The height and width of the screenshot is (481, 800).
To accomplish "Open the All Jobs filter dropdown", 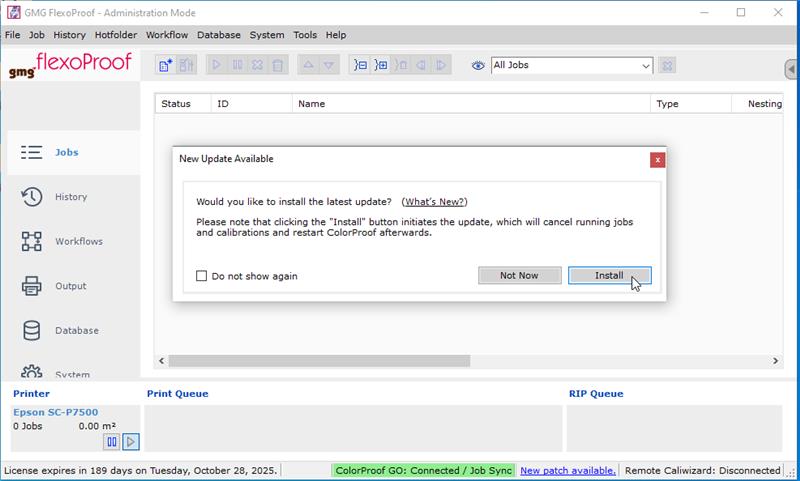I will point(572,65).
